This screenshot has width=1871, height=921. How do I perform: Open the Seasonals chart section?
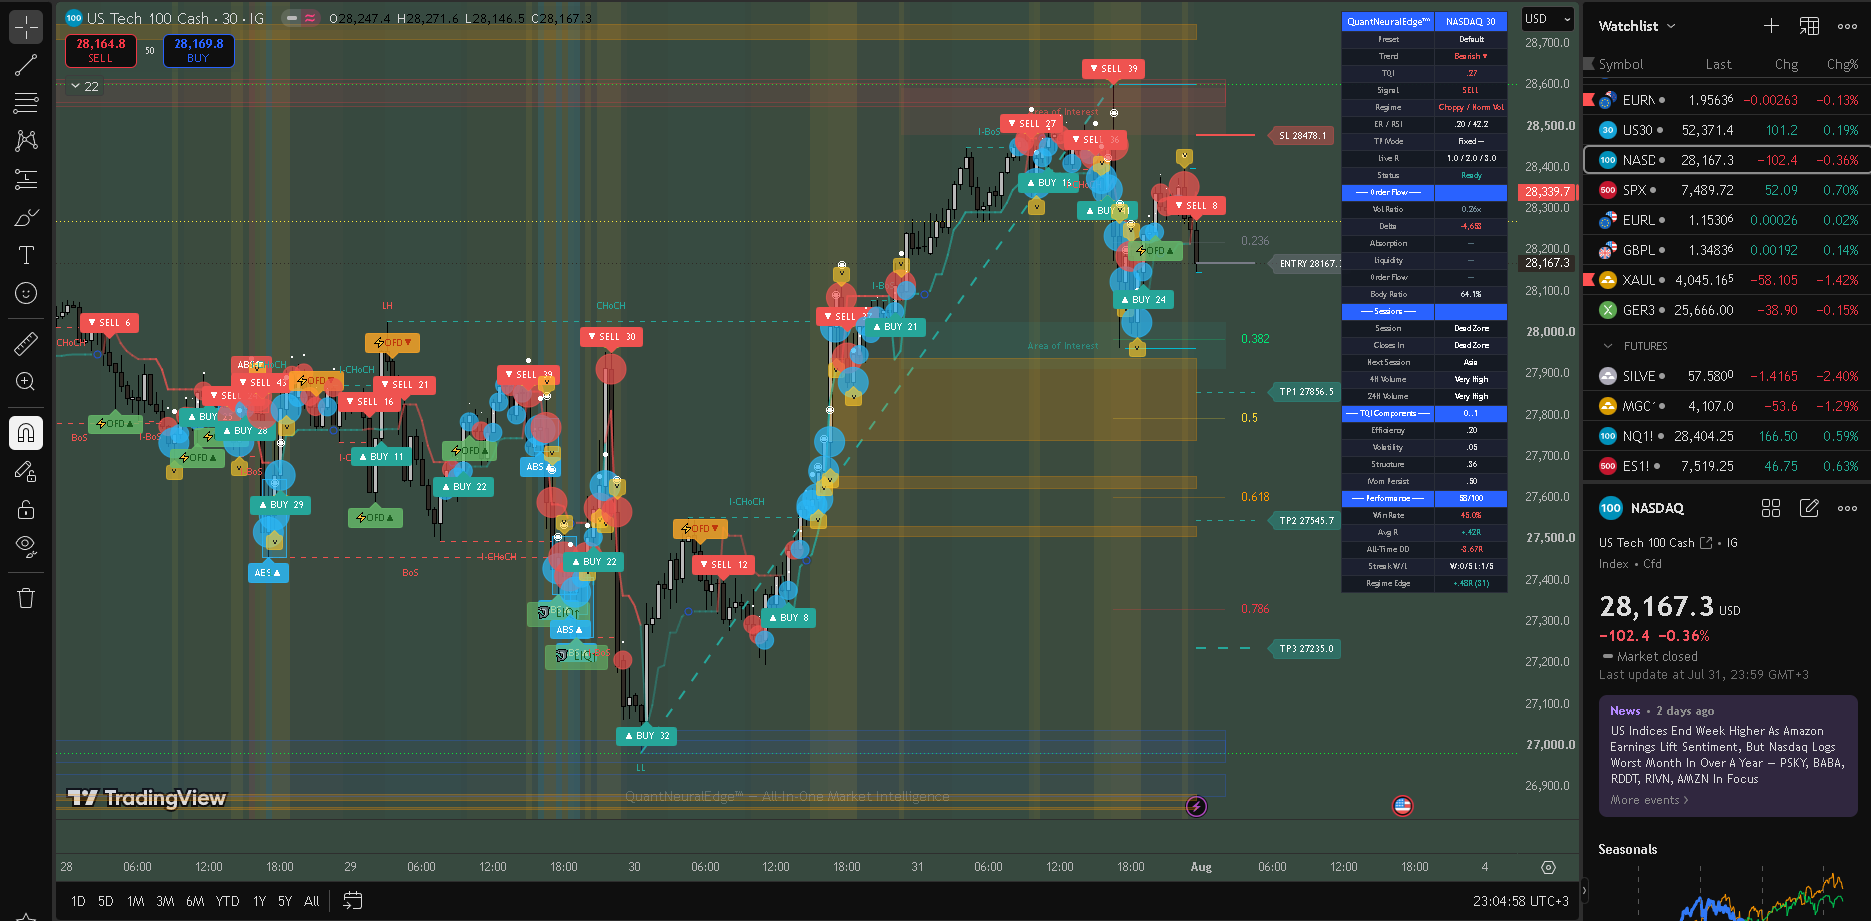[1627, 849]
